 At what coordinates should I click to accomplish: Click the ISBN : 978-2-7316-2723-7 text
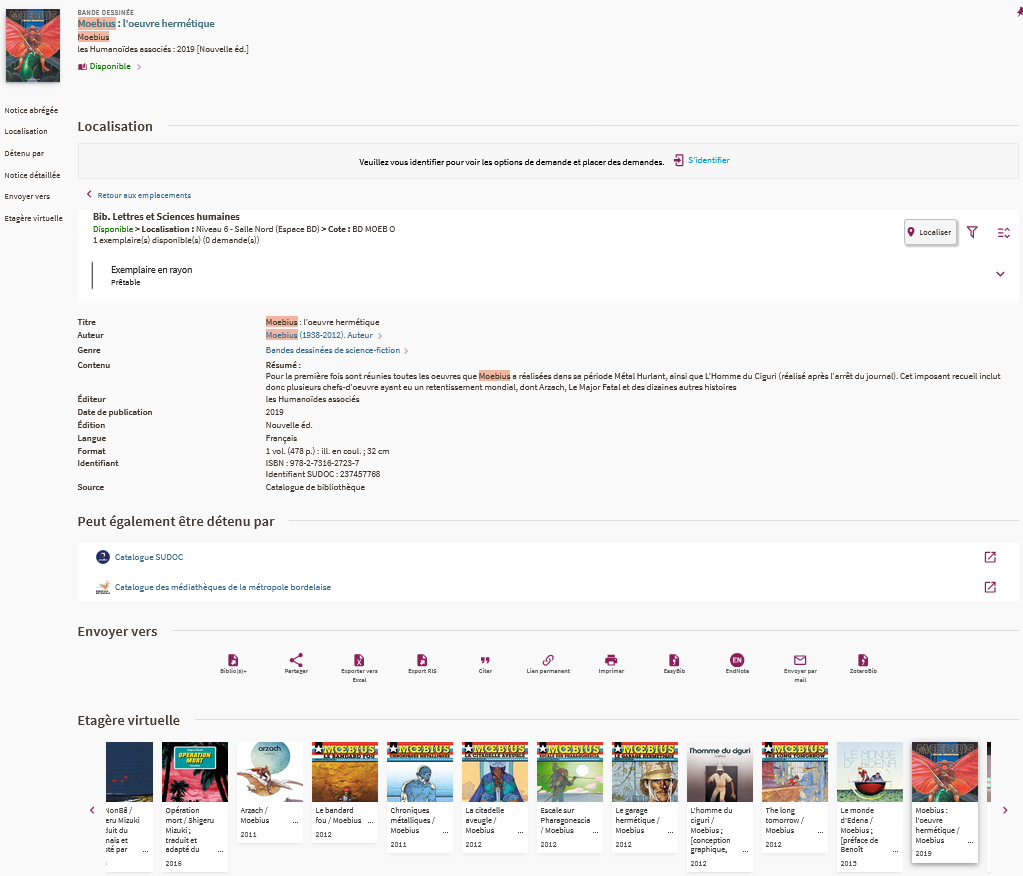[x=312, y=463]
